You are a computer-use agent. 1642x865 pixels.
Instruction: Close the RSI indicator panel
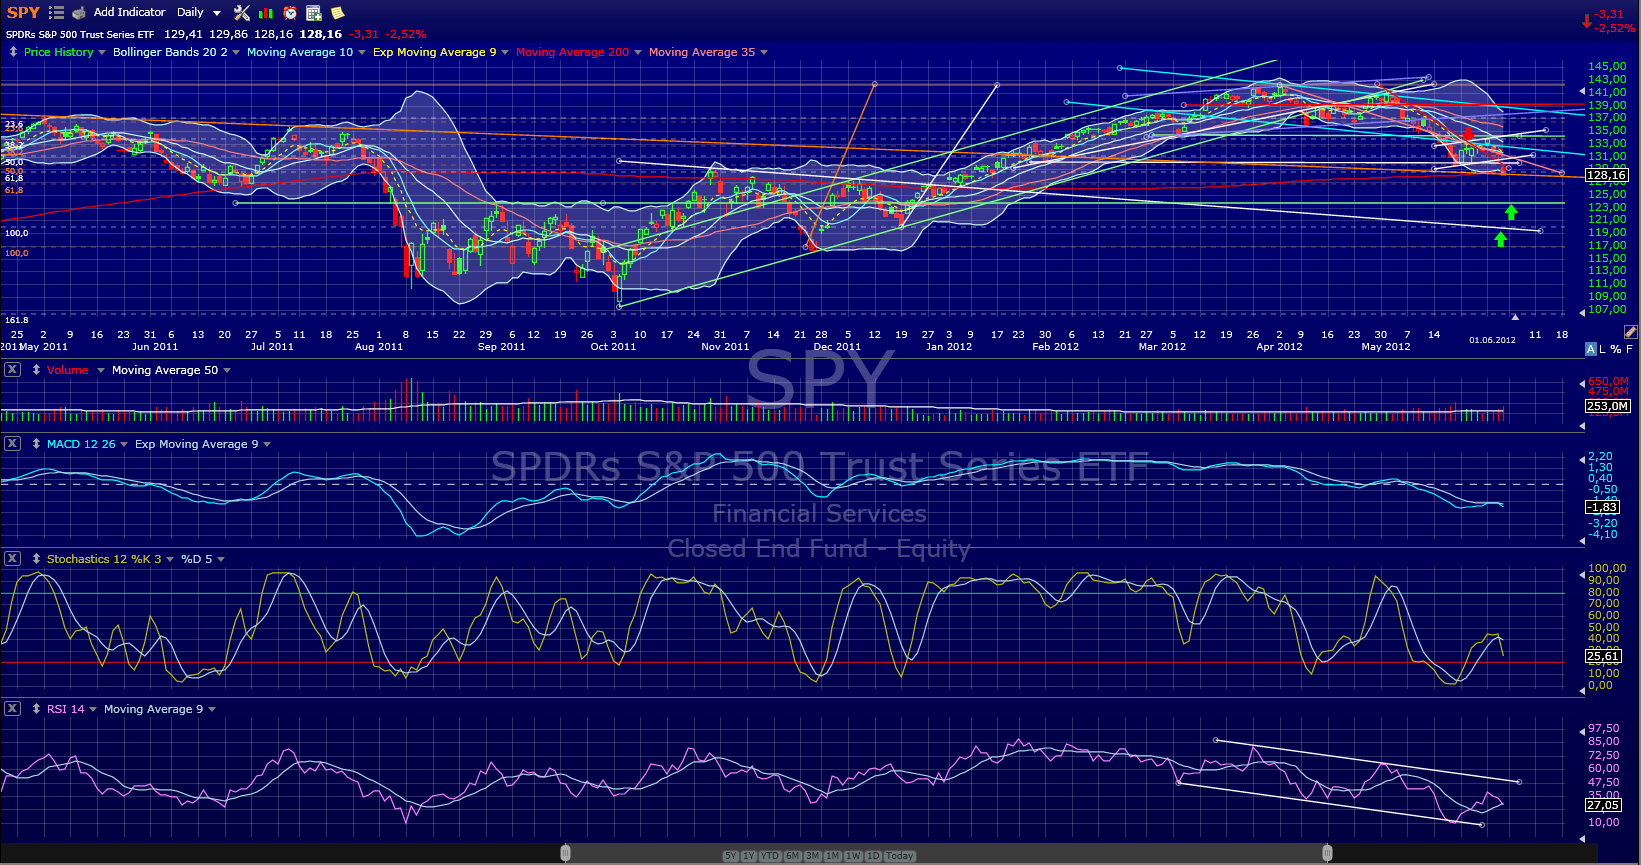(12, 709)
